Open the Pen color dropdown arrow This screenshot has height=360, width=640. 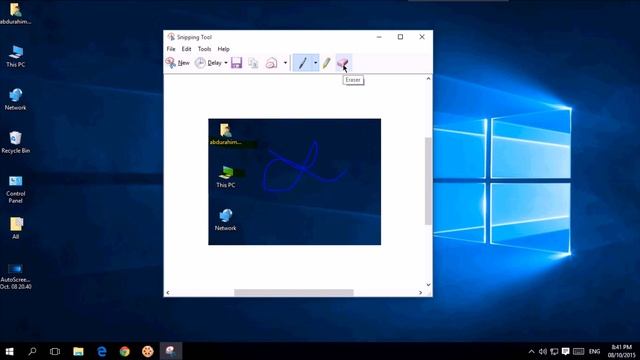pyautogui.click(x=316, y=63)
